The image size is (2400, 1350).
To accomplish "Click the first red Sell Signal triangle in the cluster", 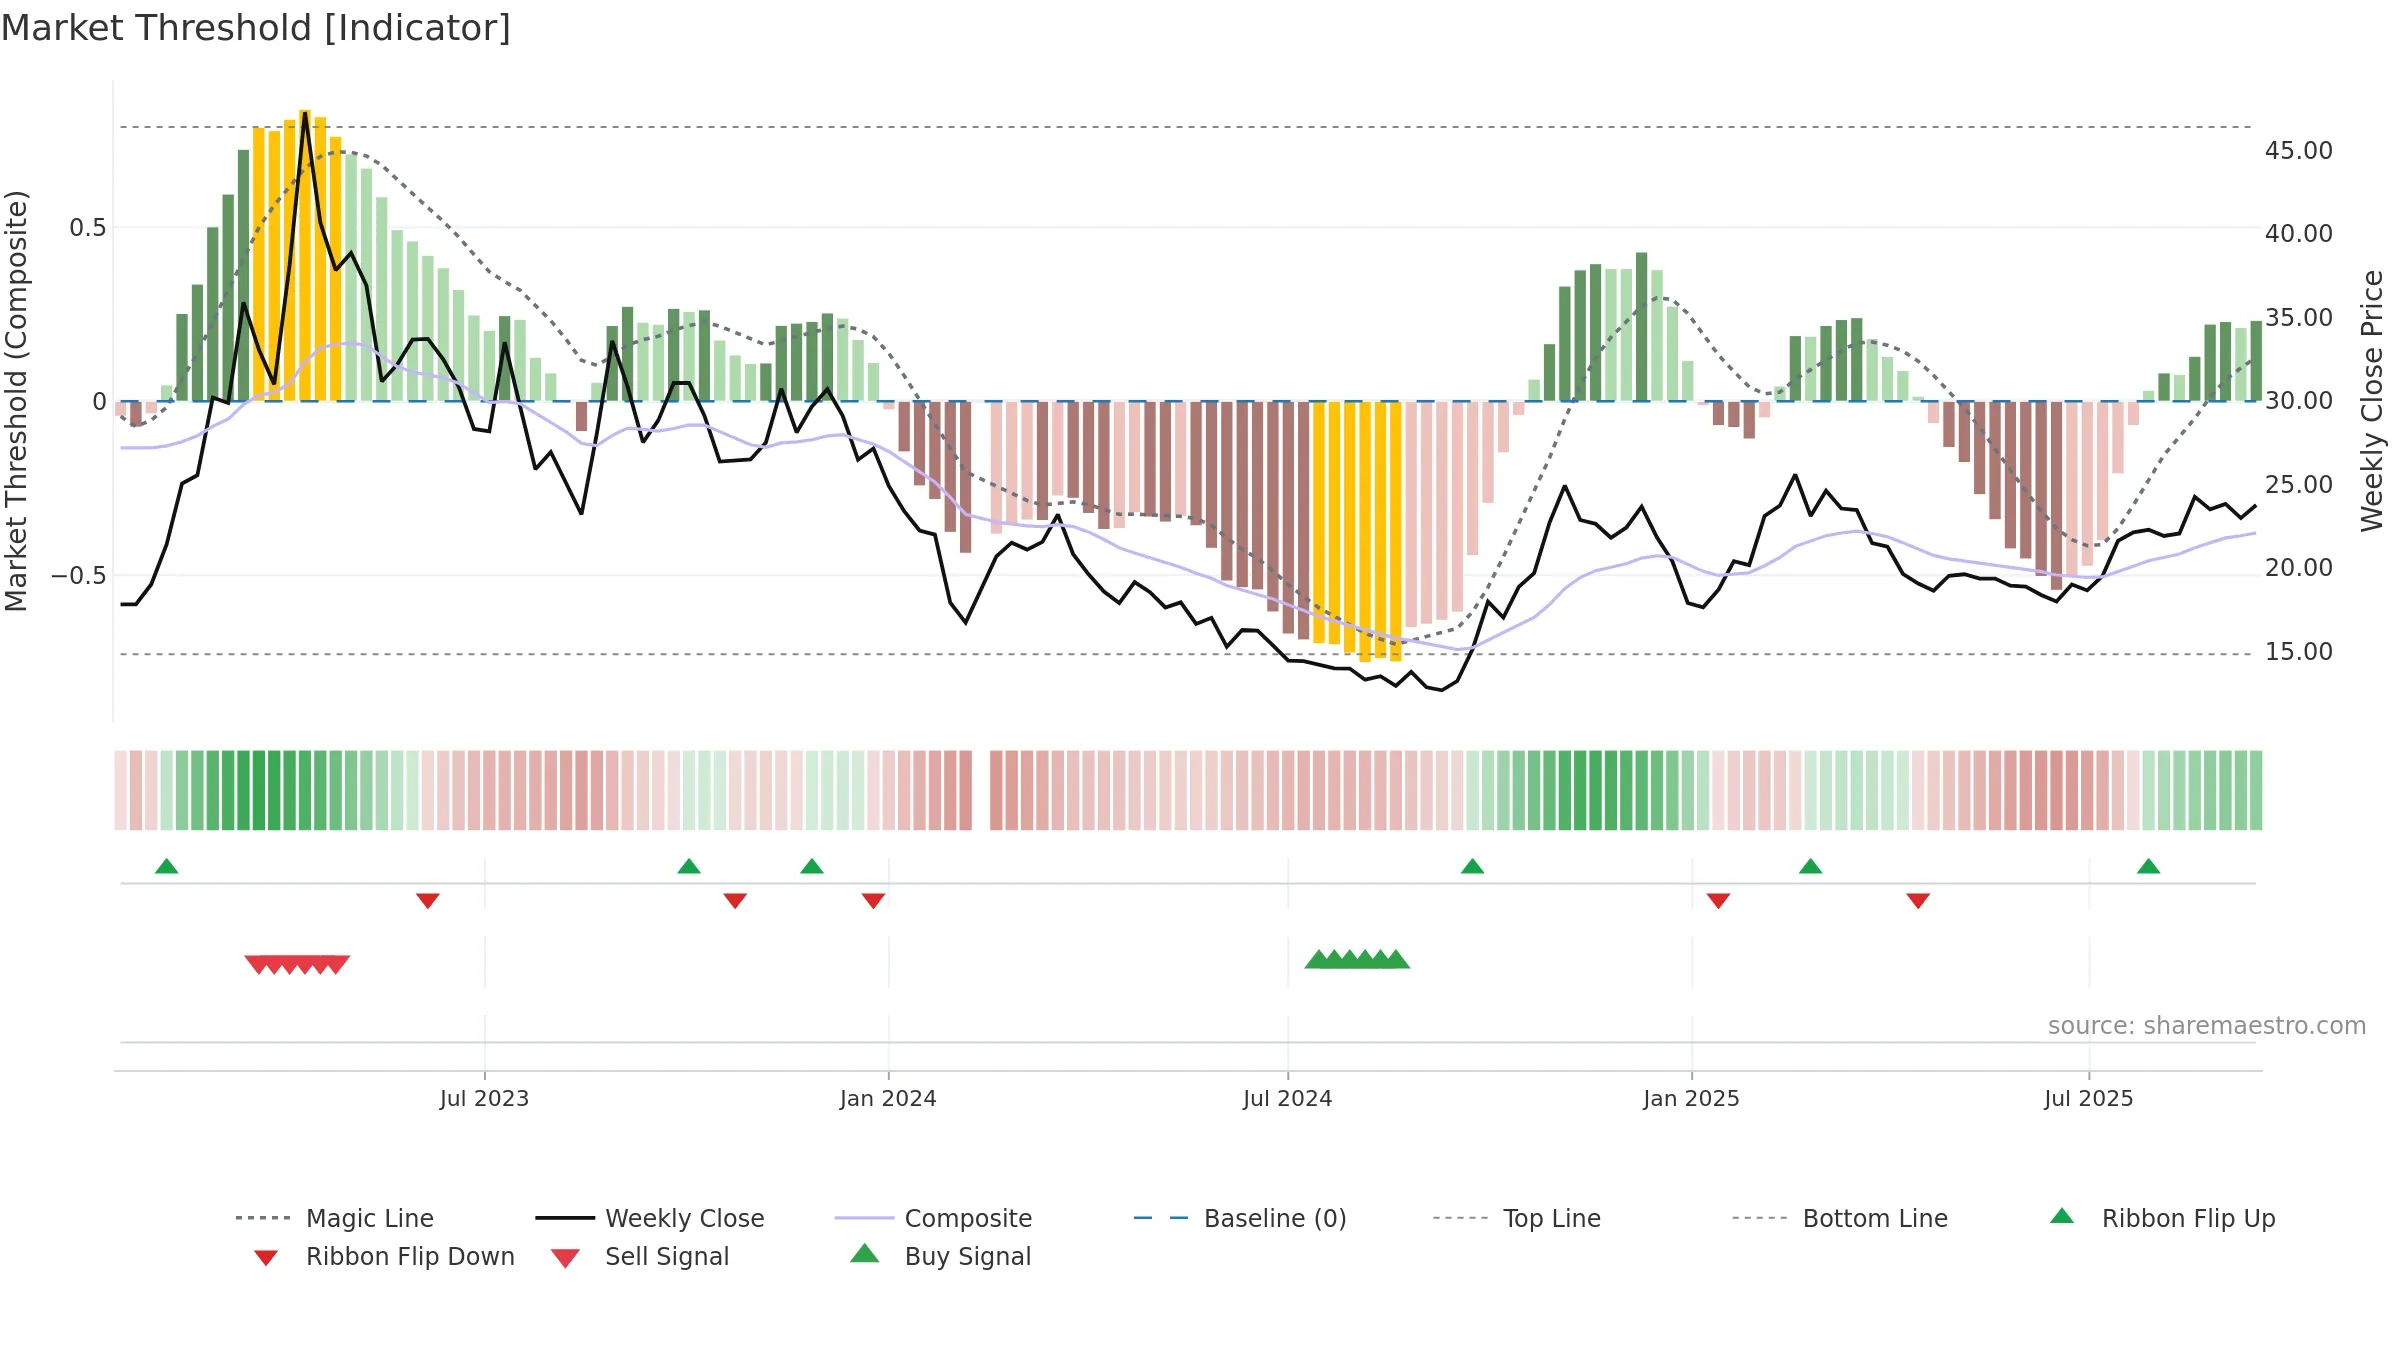I will (257, 964).
